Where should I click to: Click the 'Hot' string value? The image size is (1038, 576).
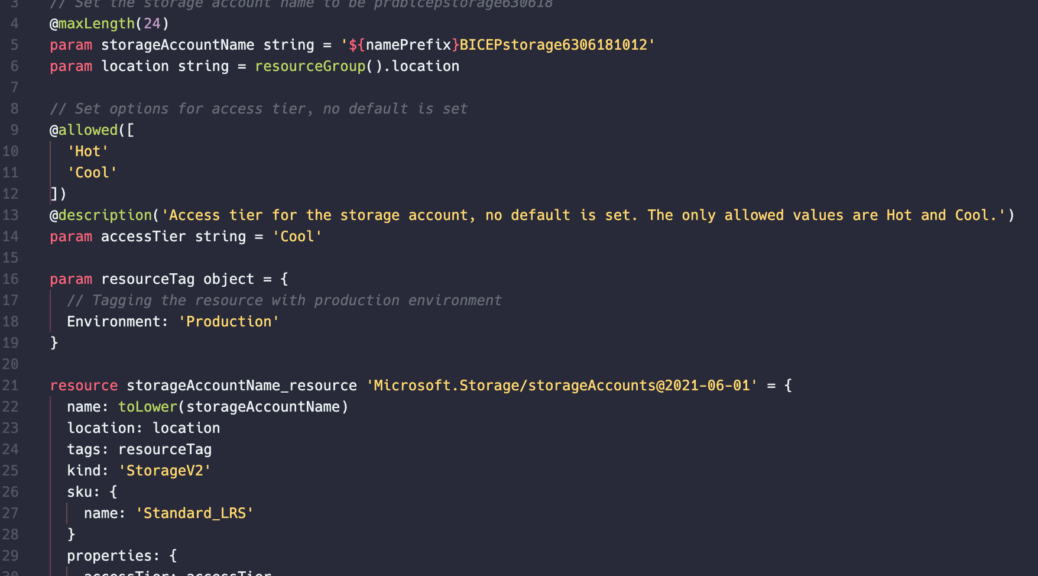(87, 151)
